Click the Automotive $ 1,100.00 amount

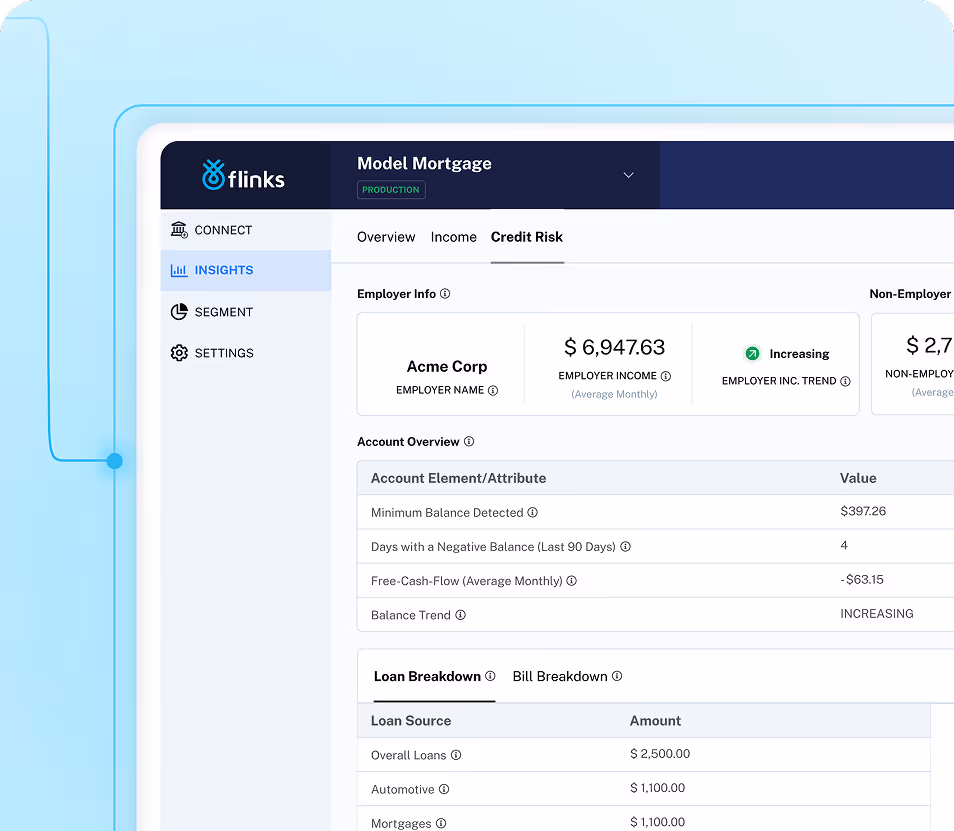click(x=658, y=788)
